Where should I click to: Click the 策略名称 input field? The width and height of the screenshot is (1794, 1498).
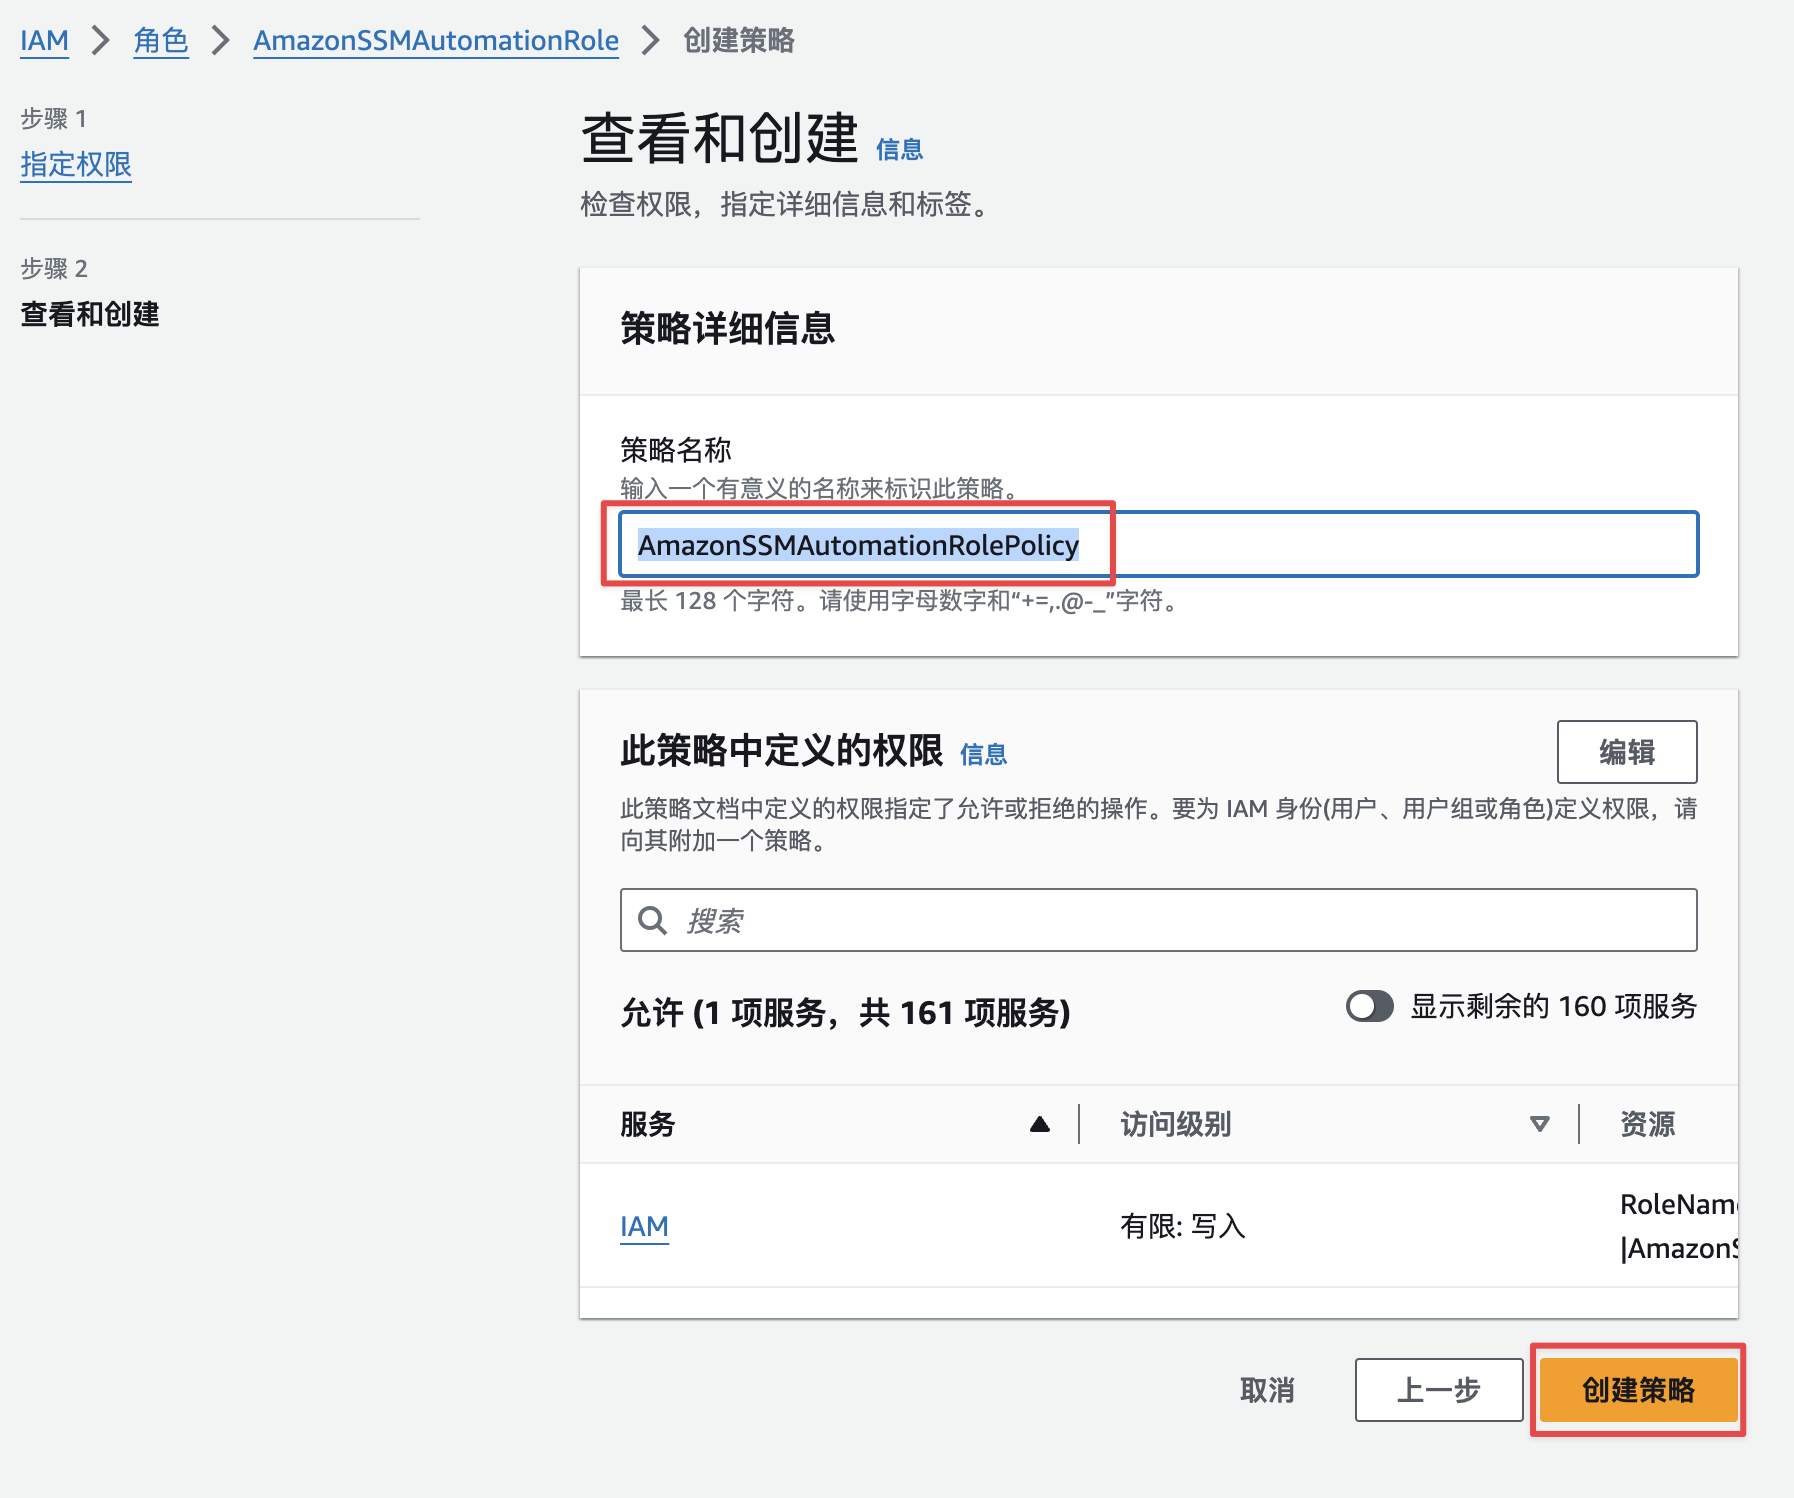pos(1158,544)
